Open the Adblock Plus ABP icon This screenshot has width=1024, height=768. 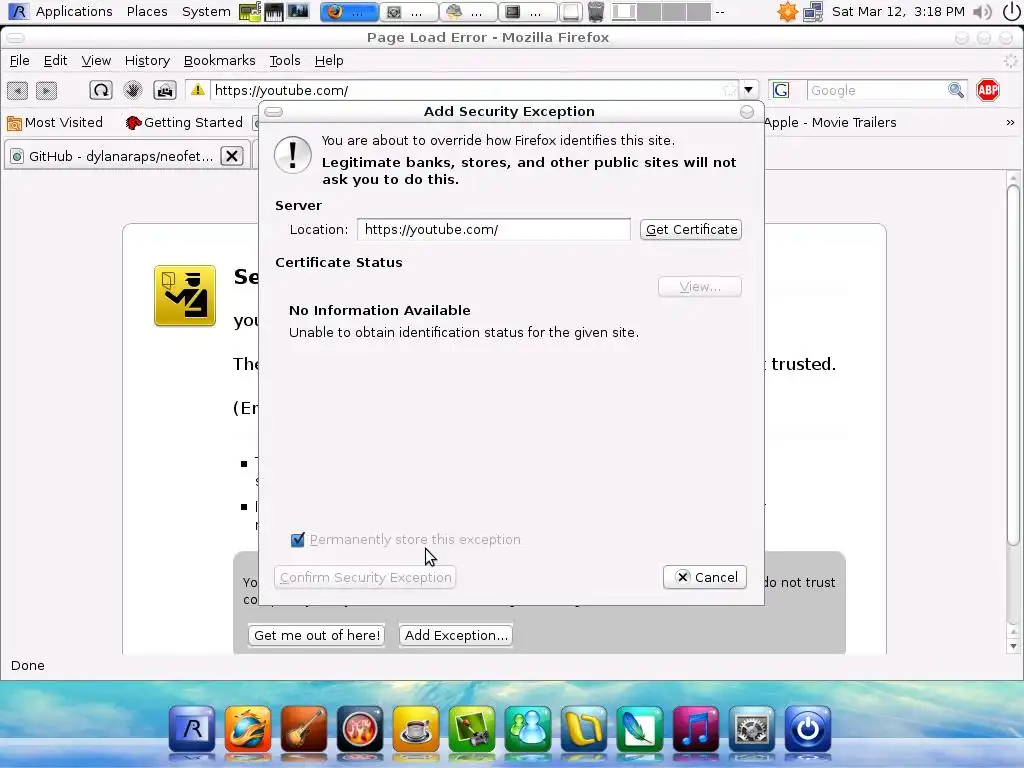click(988, 90)
